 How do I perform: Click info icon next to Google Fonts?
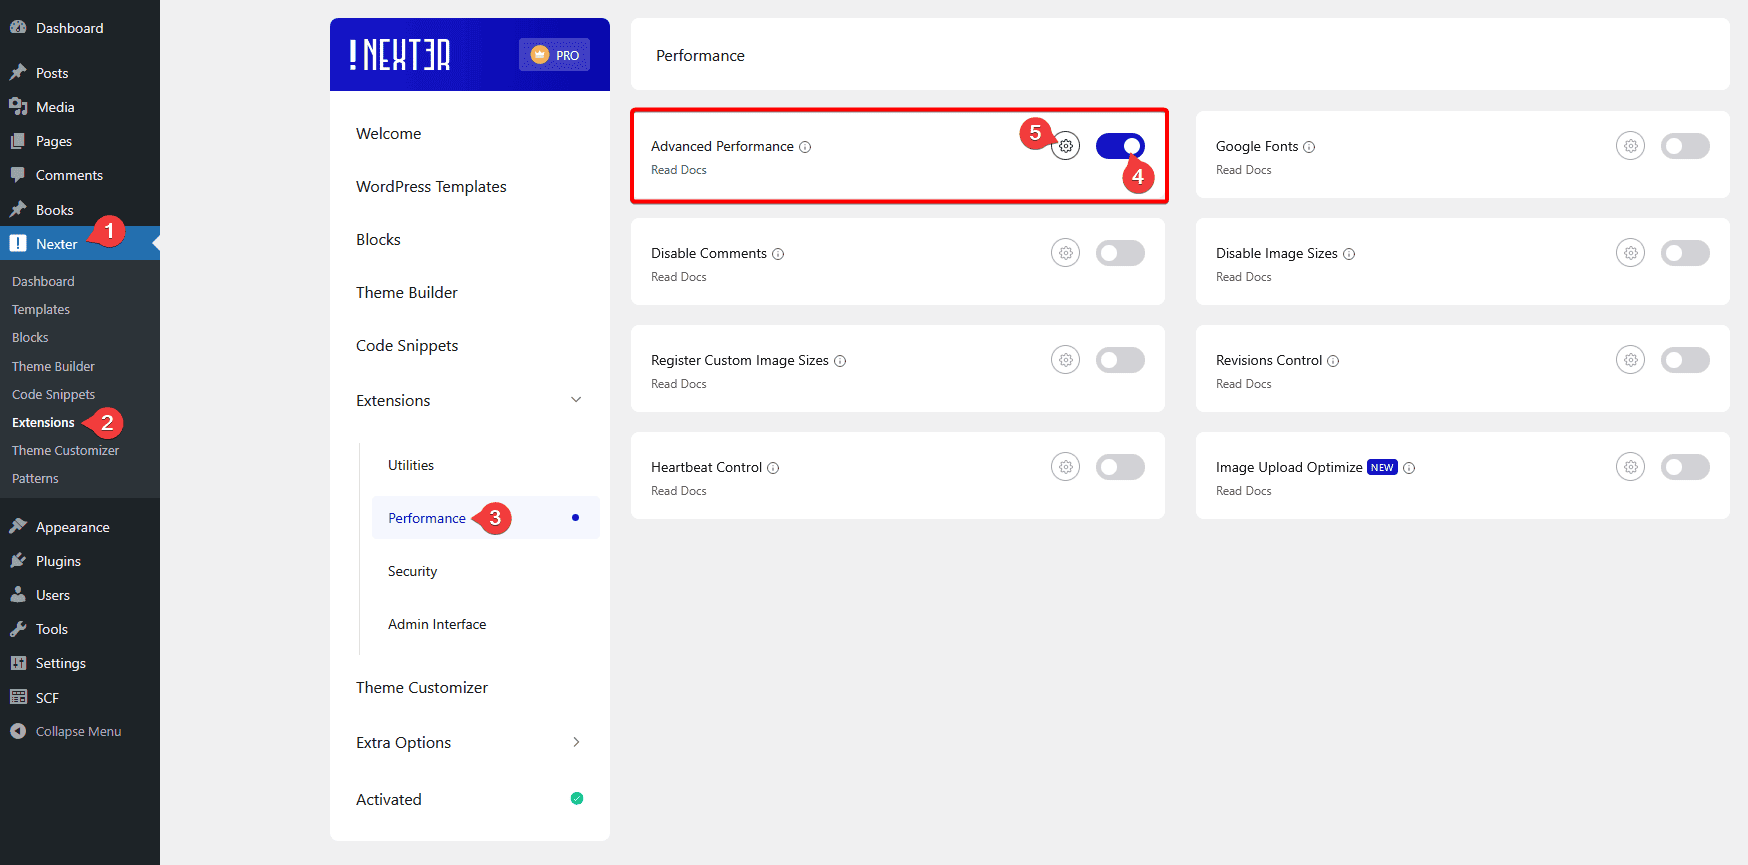(1309, 147)
